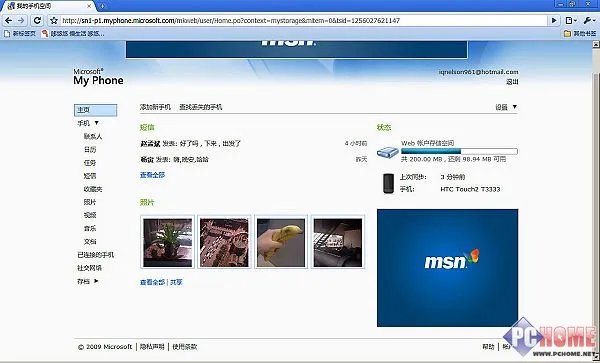
Task: Click 查看全部 under the photo thumbnails
Action: (x=152, y=282)
